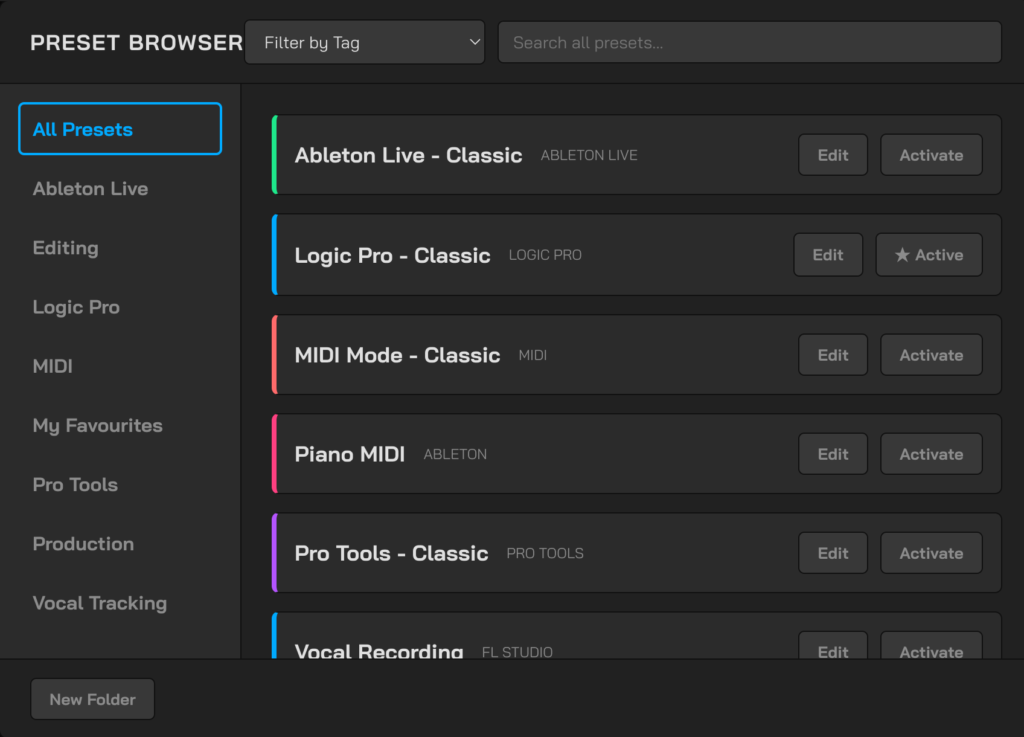The width and height of the screenshot is (1024, 737).
Task: Click the Search all presets field
Action: pyautogui.click(x=749, y=43)
